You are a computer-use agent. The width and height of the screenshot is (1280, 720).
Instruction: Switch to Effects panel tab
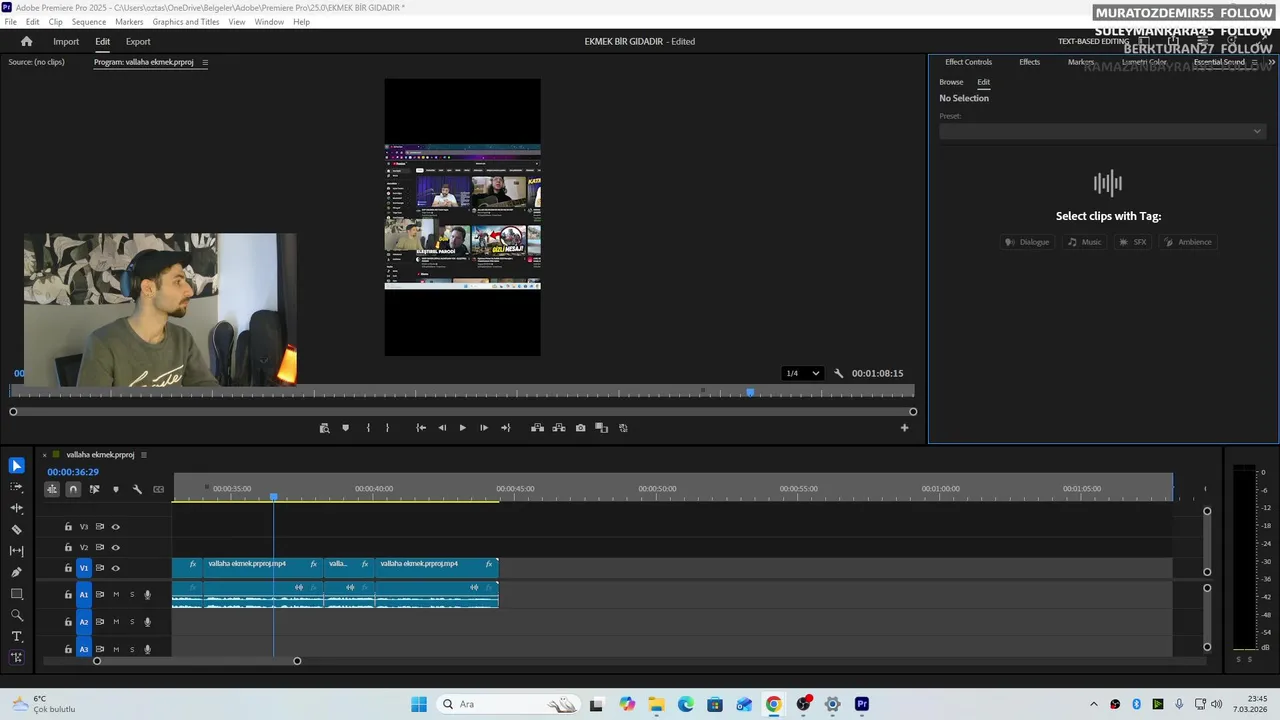1030,62
